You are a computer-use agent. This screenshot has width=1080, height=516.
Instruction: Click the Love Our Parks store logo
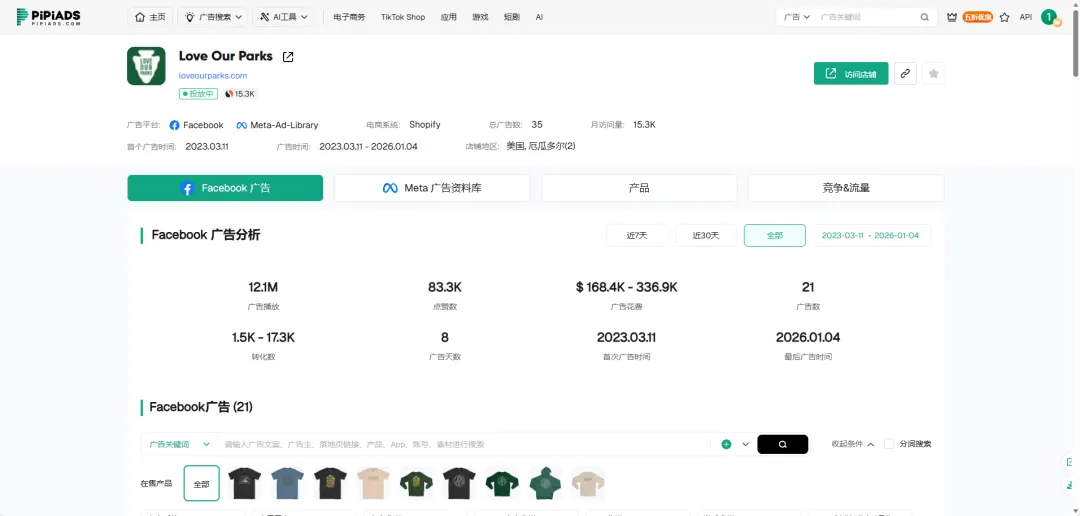pyautogui.click(x=146, y=66)
